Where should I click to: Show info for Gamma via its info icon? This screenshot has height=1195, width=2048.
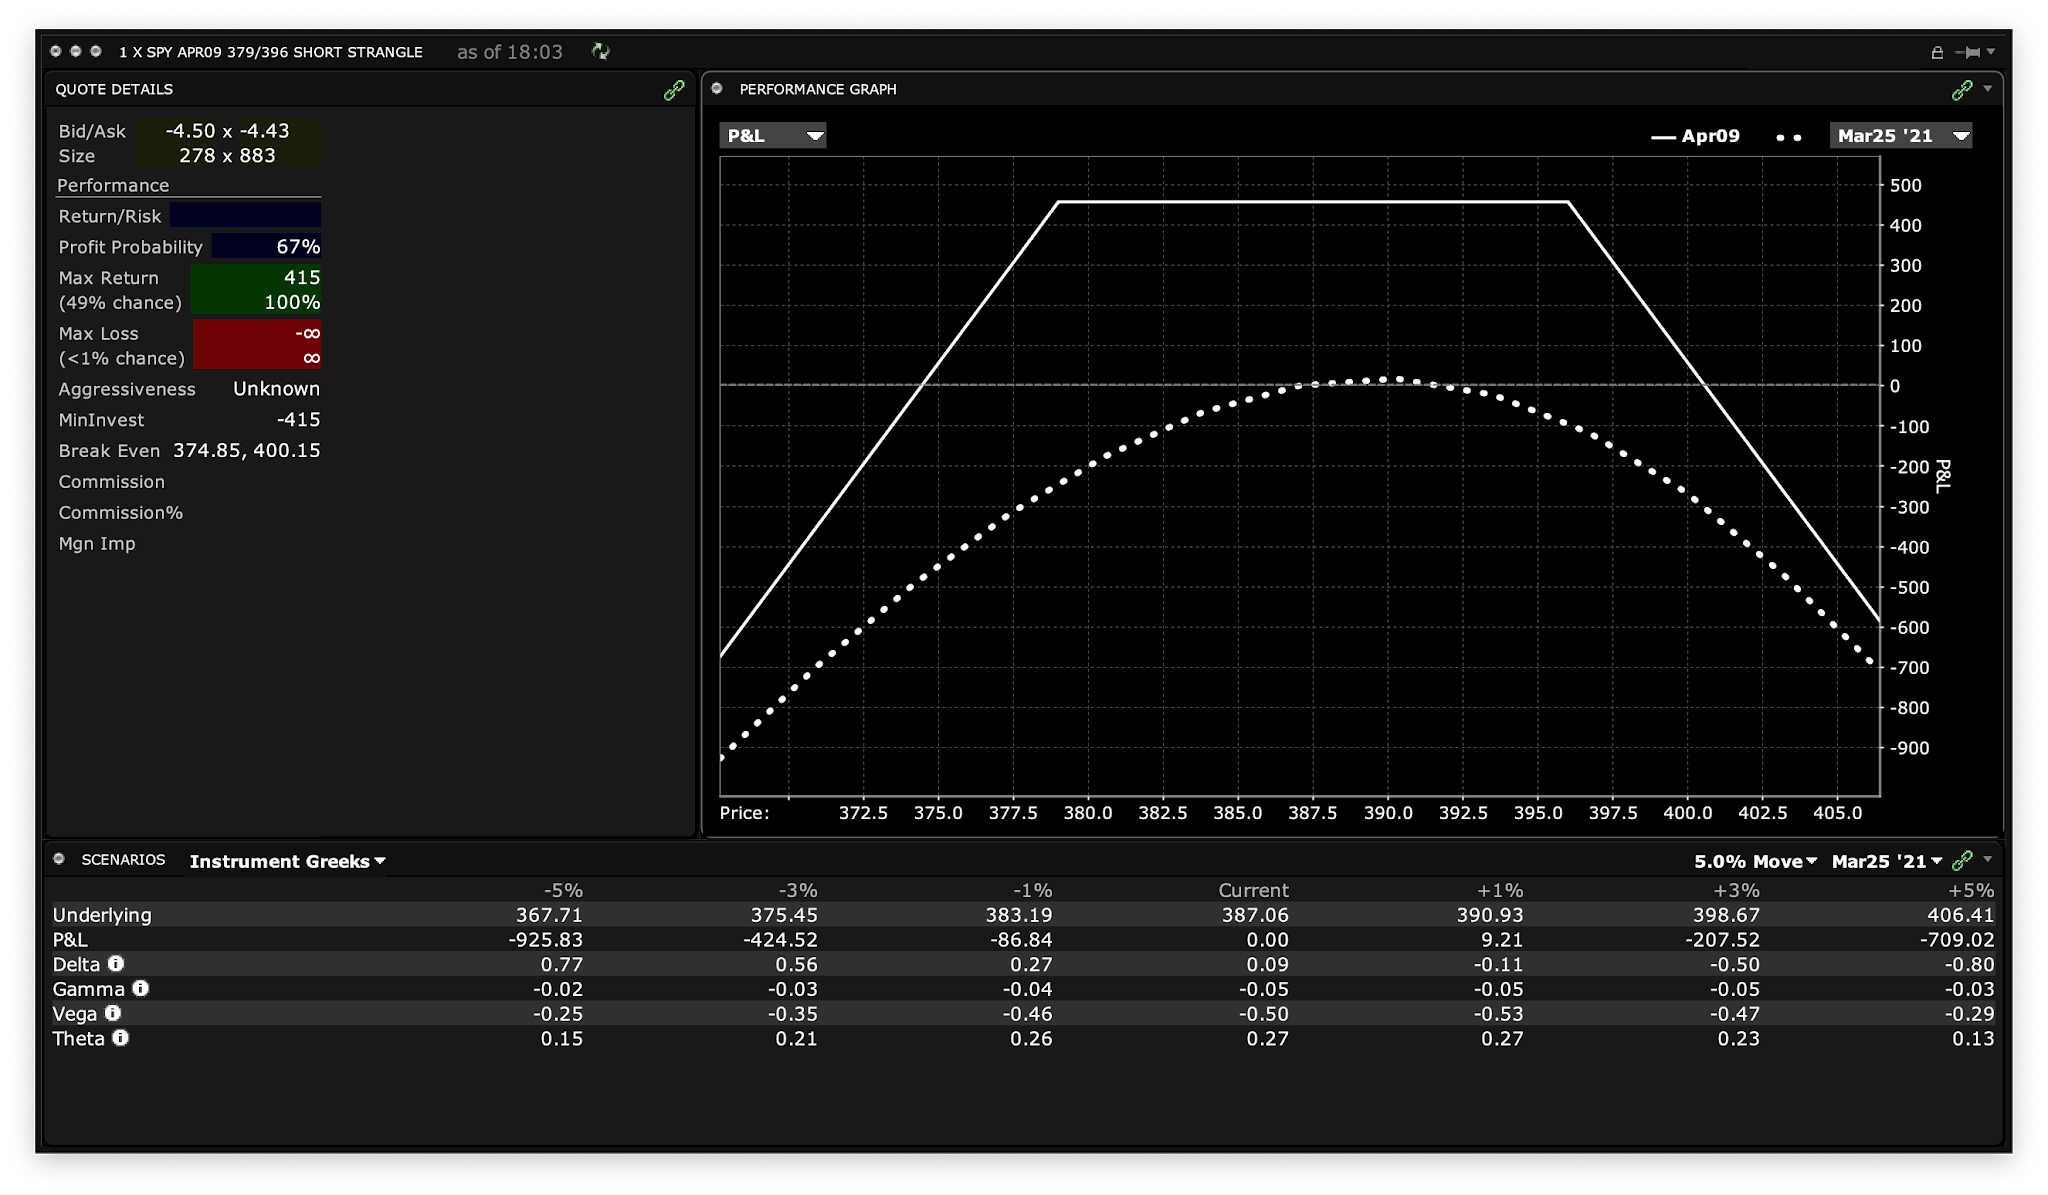pos(141,988)
